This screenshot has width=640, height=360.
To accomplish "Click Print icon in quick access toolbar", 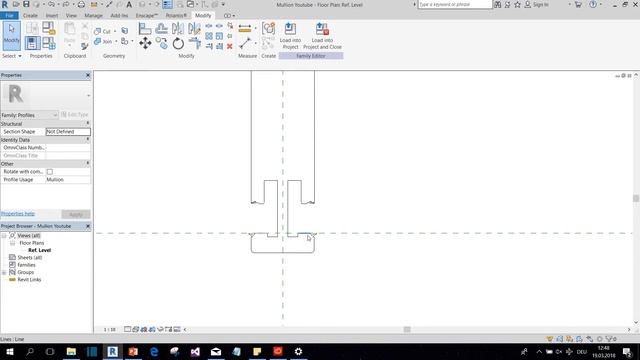I will (81, 4).
